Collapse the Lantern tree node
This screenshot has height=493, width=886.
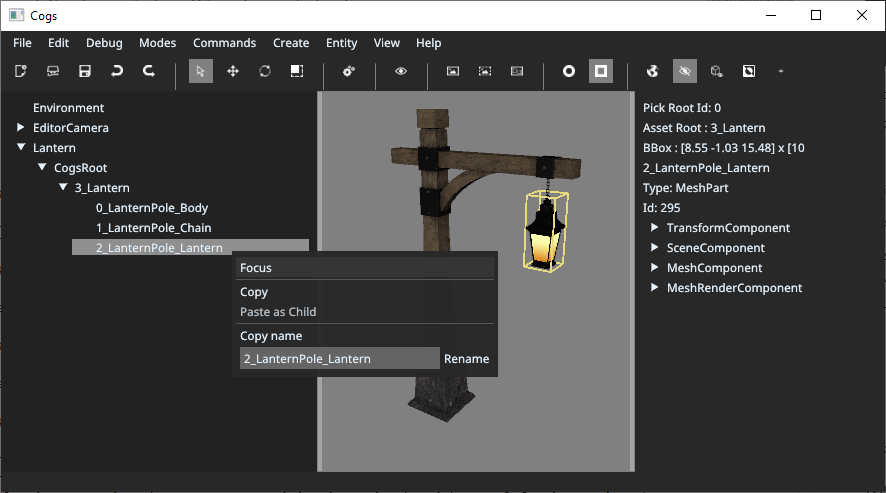point(21,147)
